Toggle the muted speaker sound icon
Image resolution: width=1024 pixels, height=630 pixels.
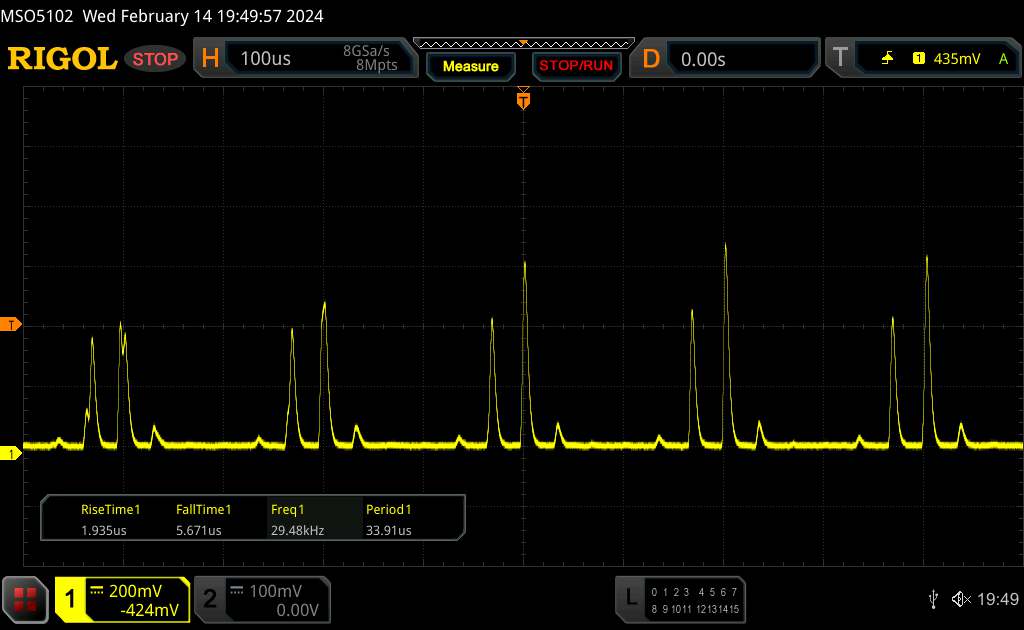(961, 599)
